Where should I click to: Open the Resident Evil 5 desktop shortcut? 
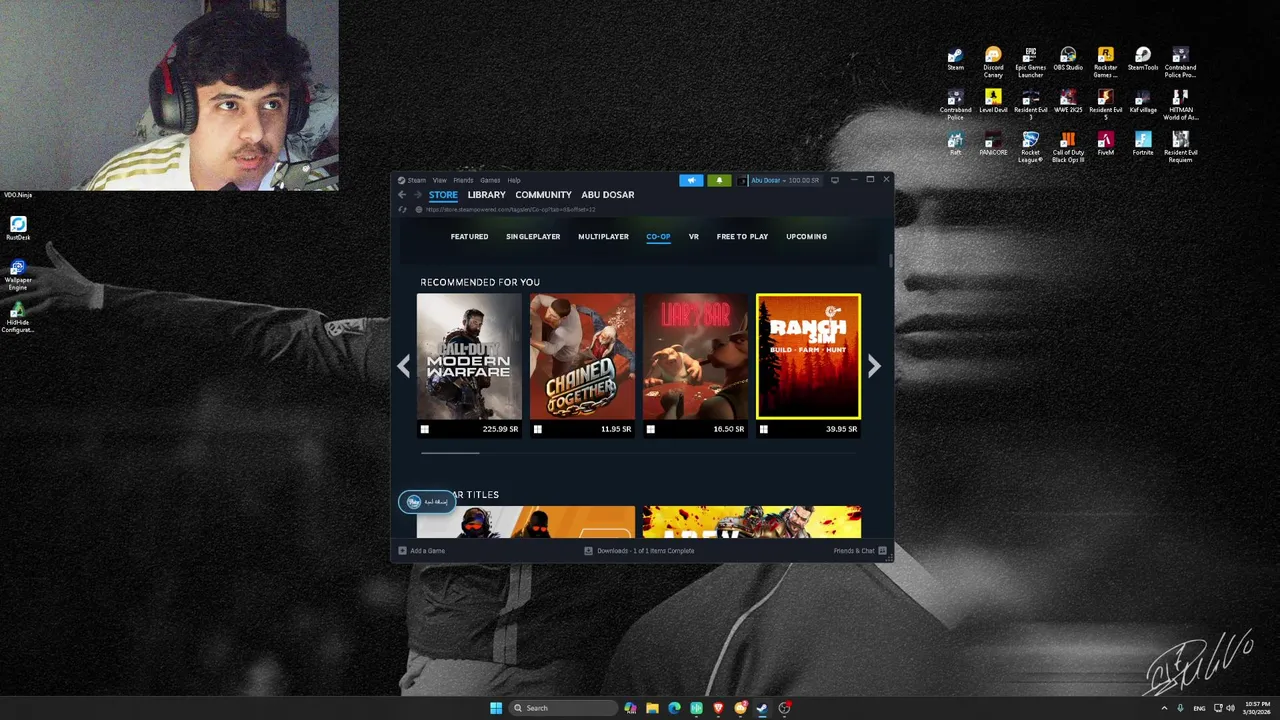tap(1105, 104)
